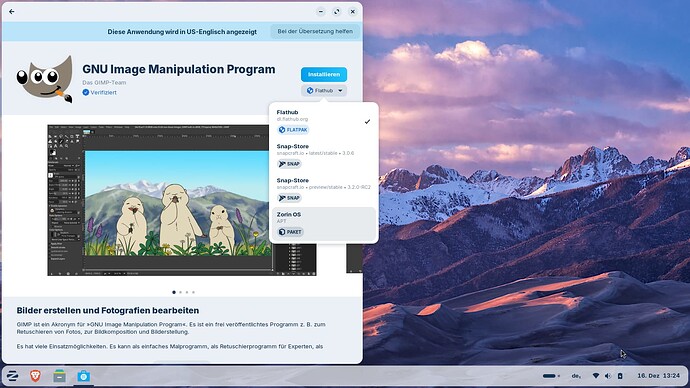Image resolution: width=690 pixels, height=388 pixels.
Task: Select the Zorin OS APT source
Action: pos(324,223)
